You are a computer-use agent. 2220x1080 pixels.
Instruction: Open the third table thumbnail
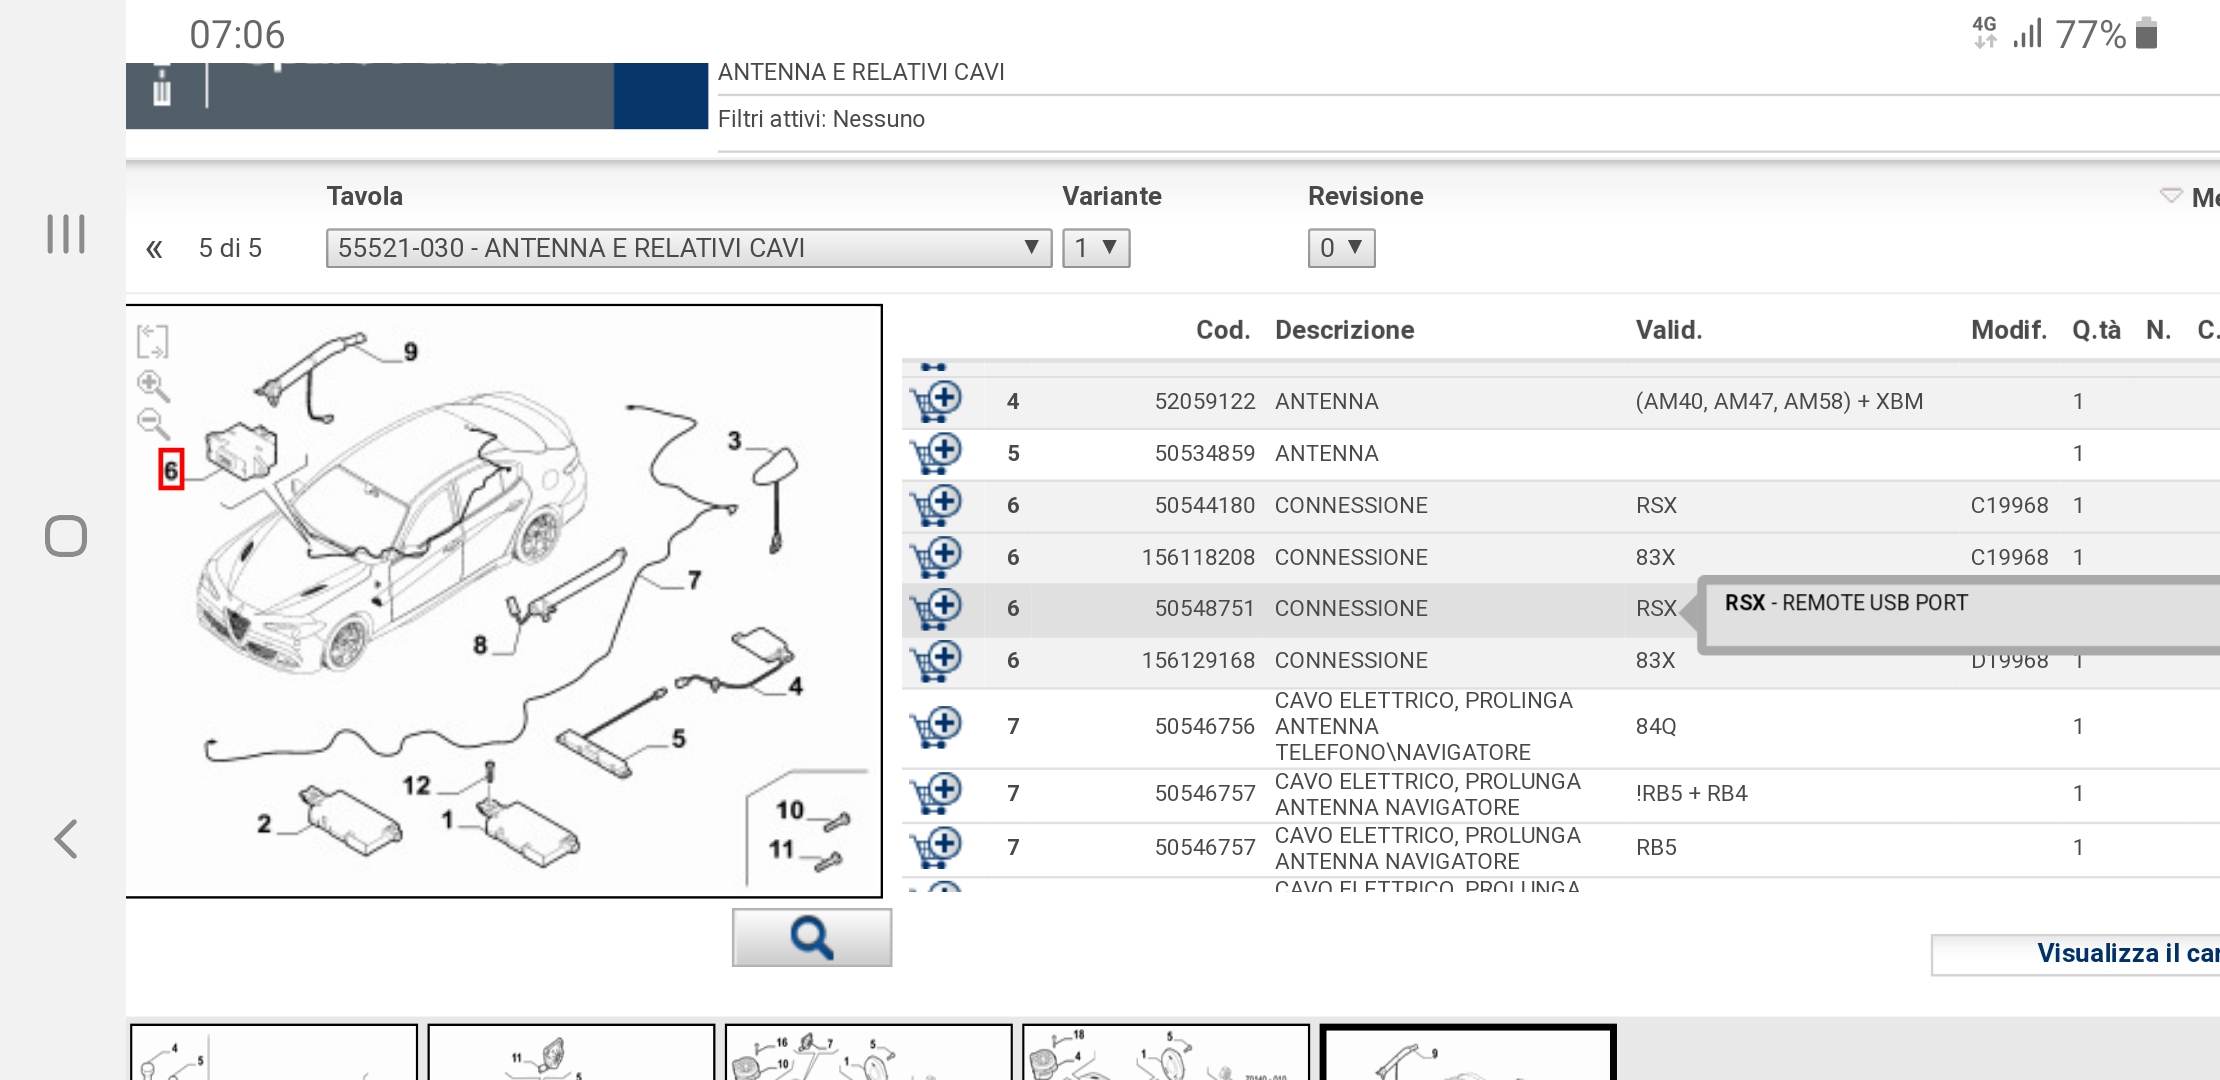(x=867, y=1052)
